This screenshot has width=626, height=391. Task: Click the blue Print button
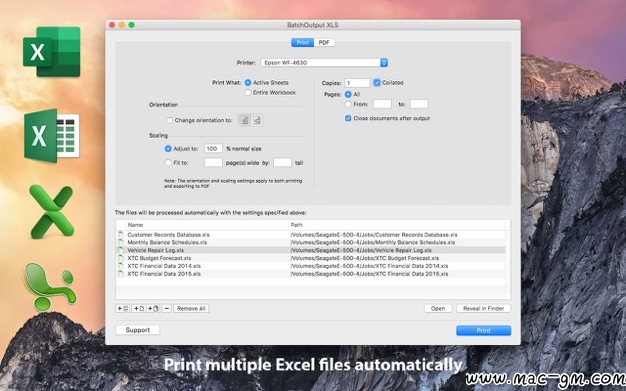click(483, 330)
